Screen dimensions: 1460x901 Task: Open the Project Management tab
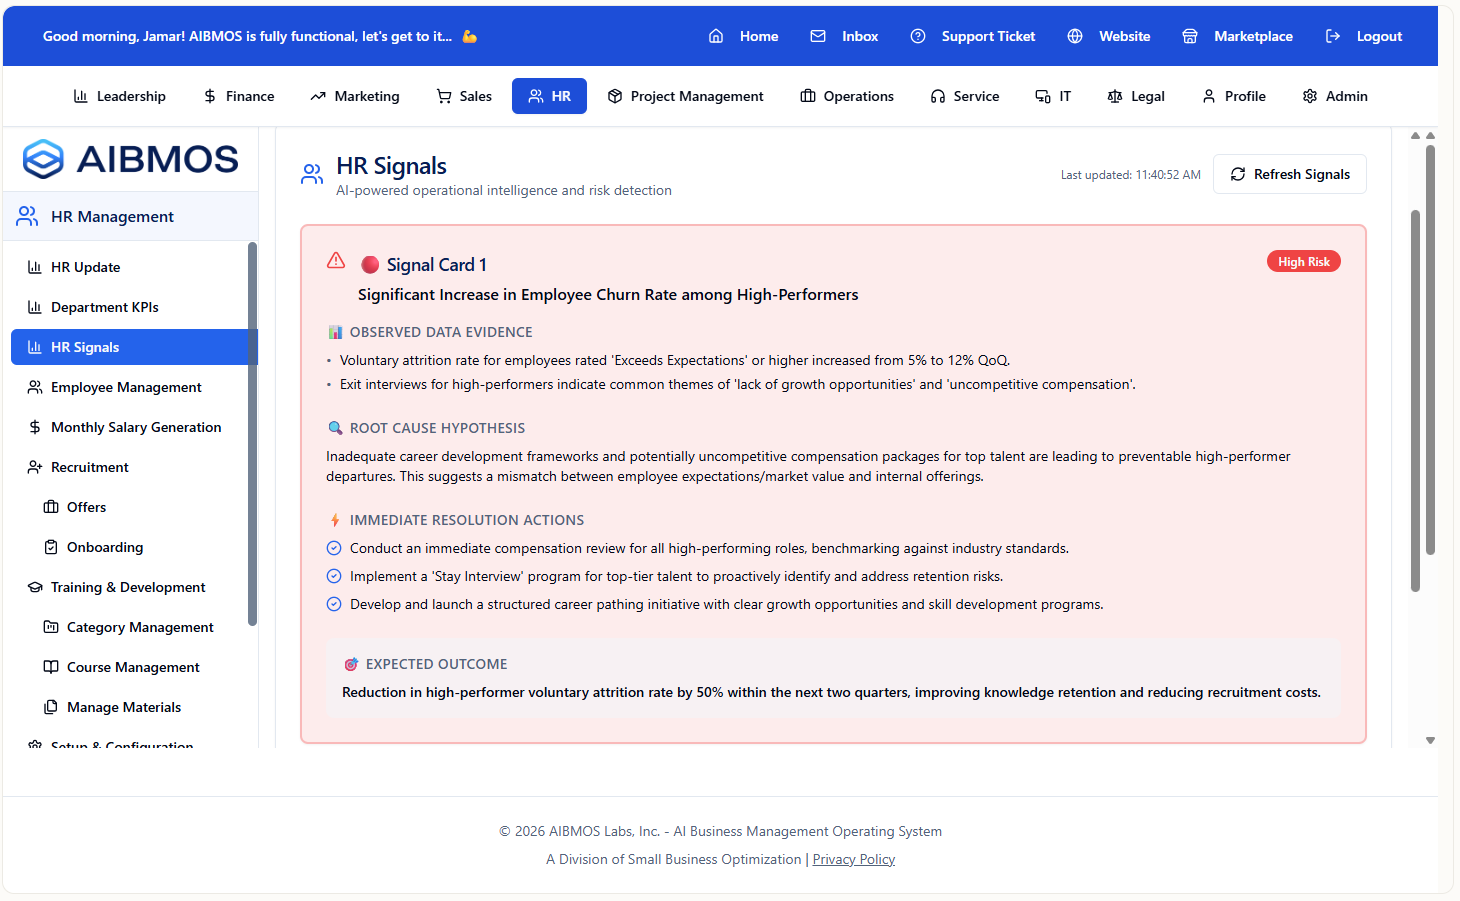685,96
